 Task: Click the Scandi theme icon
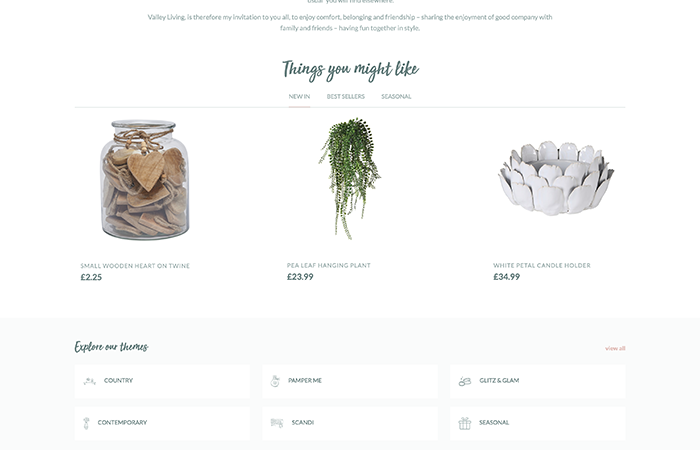(277, 423)
